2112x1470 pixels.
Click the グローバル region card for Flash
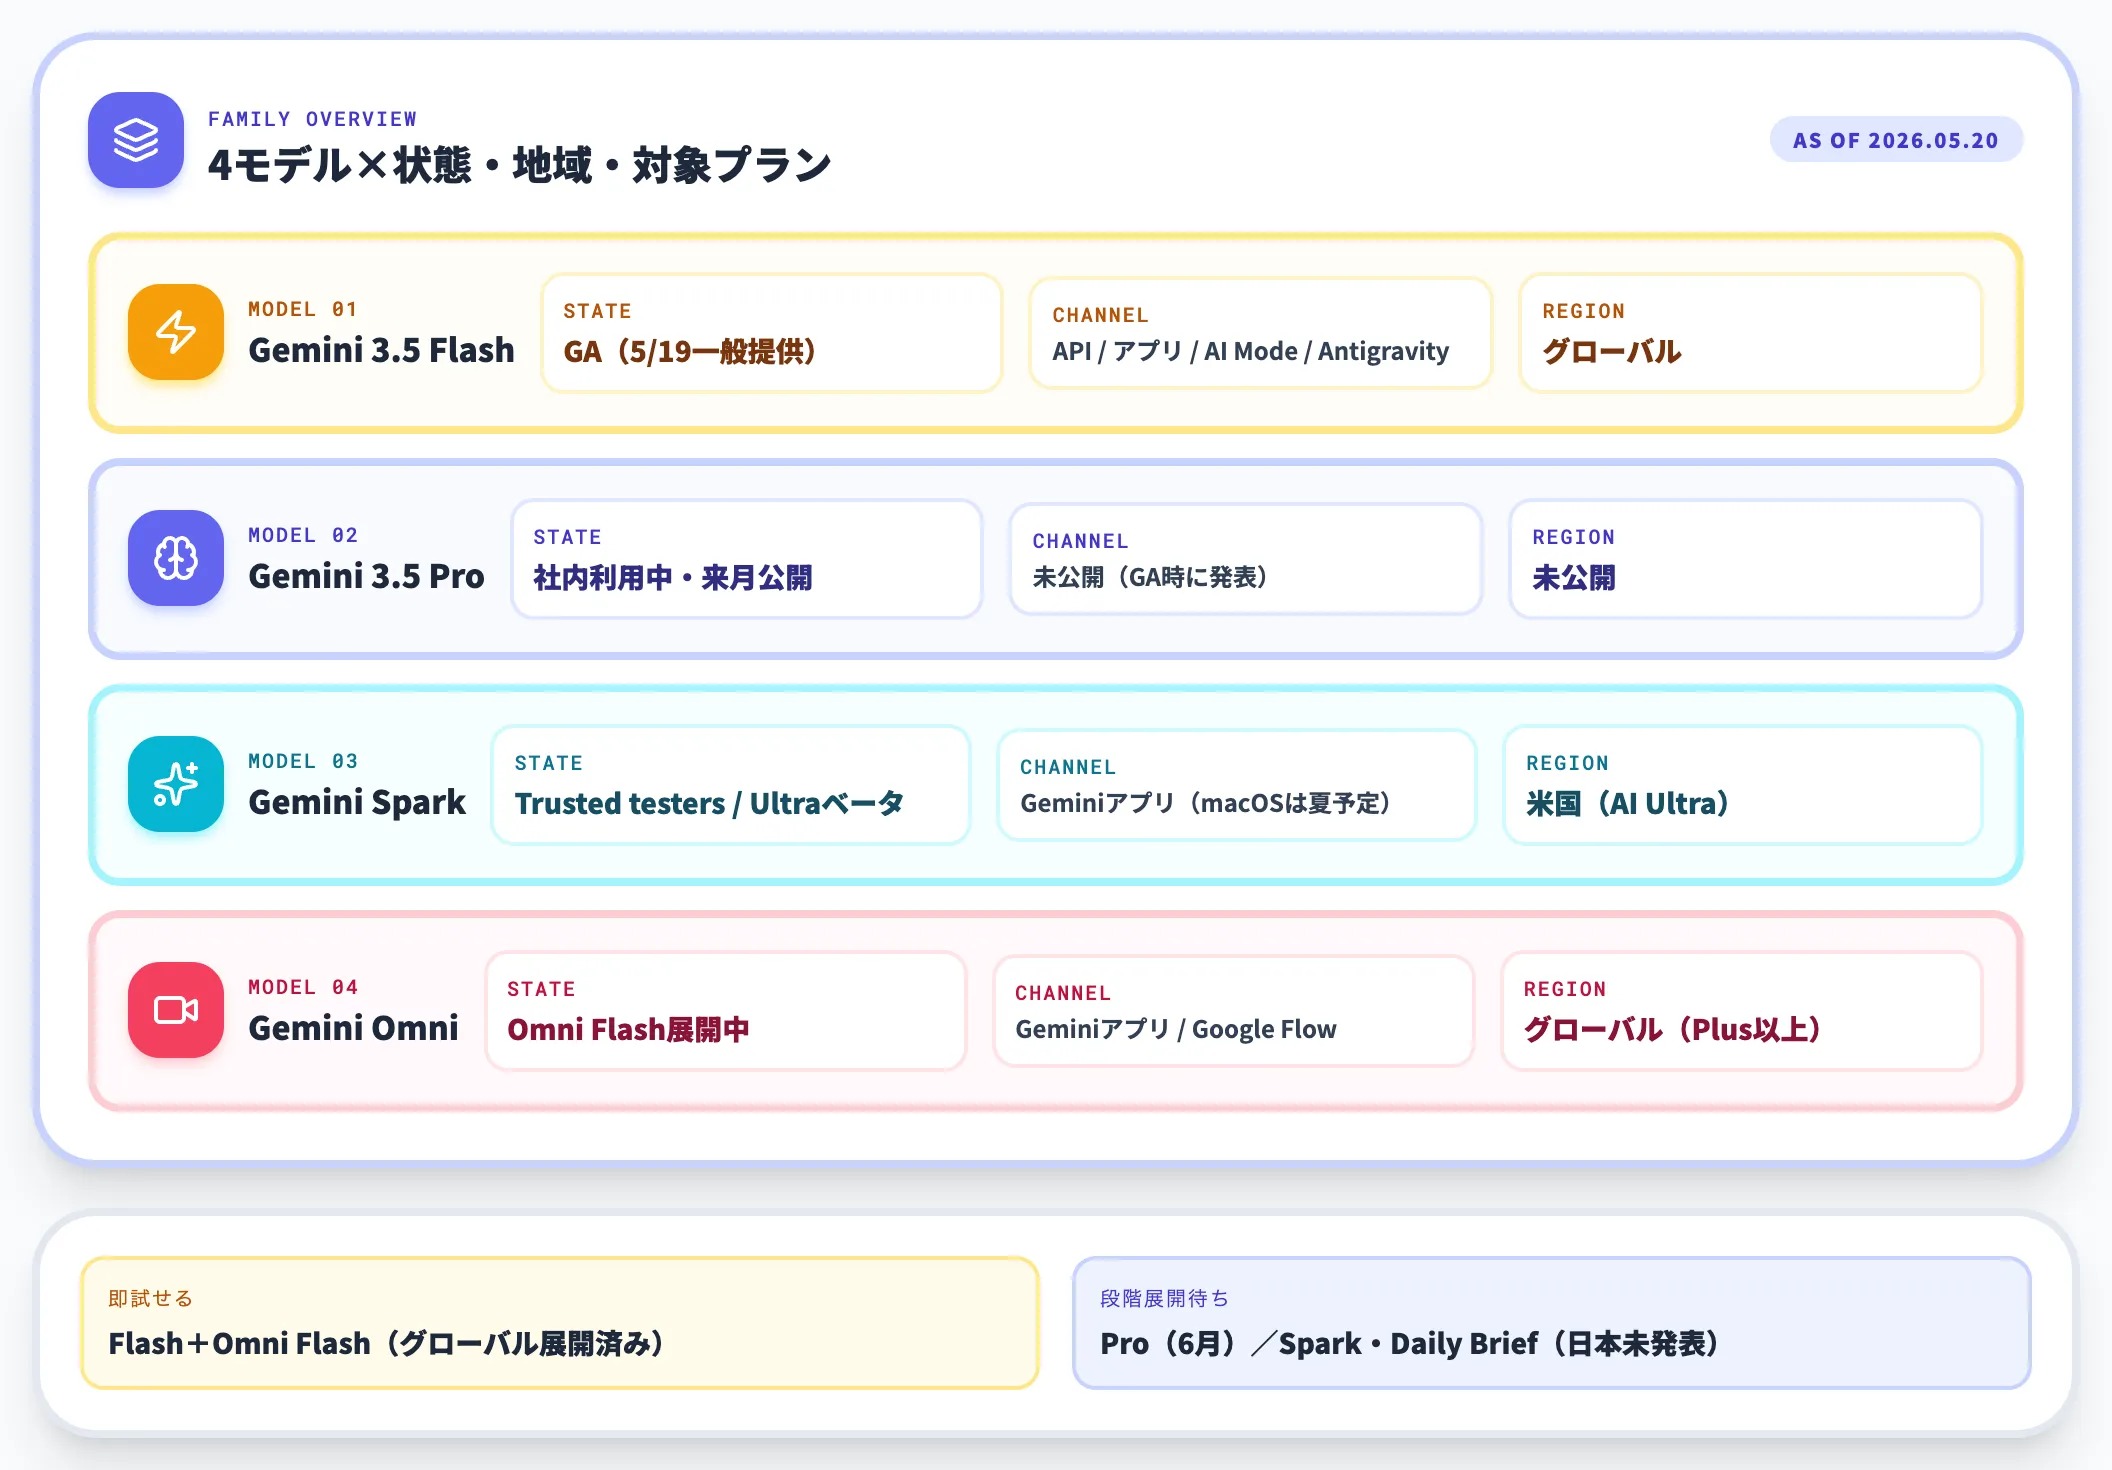click(1750, 332)
